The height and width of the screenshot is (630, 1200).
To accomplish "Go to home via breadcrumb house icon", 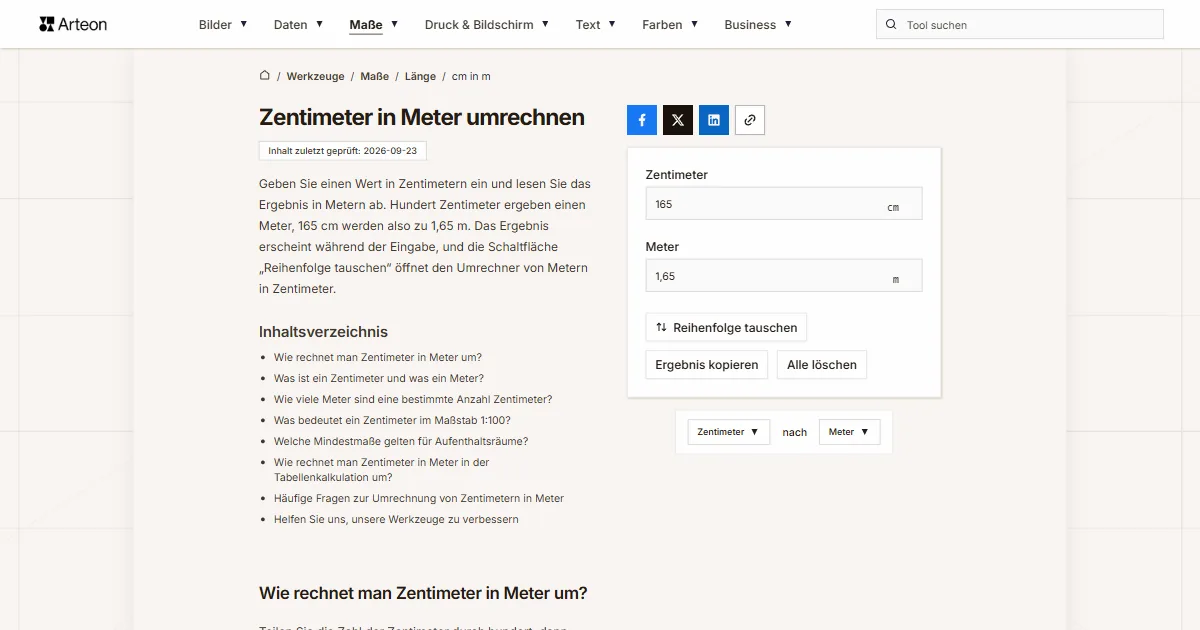I will 265,76.
